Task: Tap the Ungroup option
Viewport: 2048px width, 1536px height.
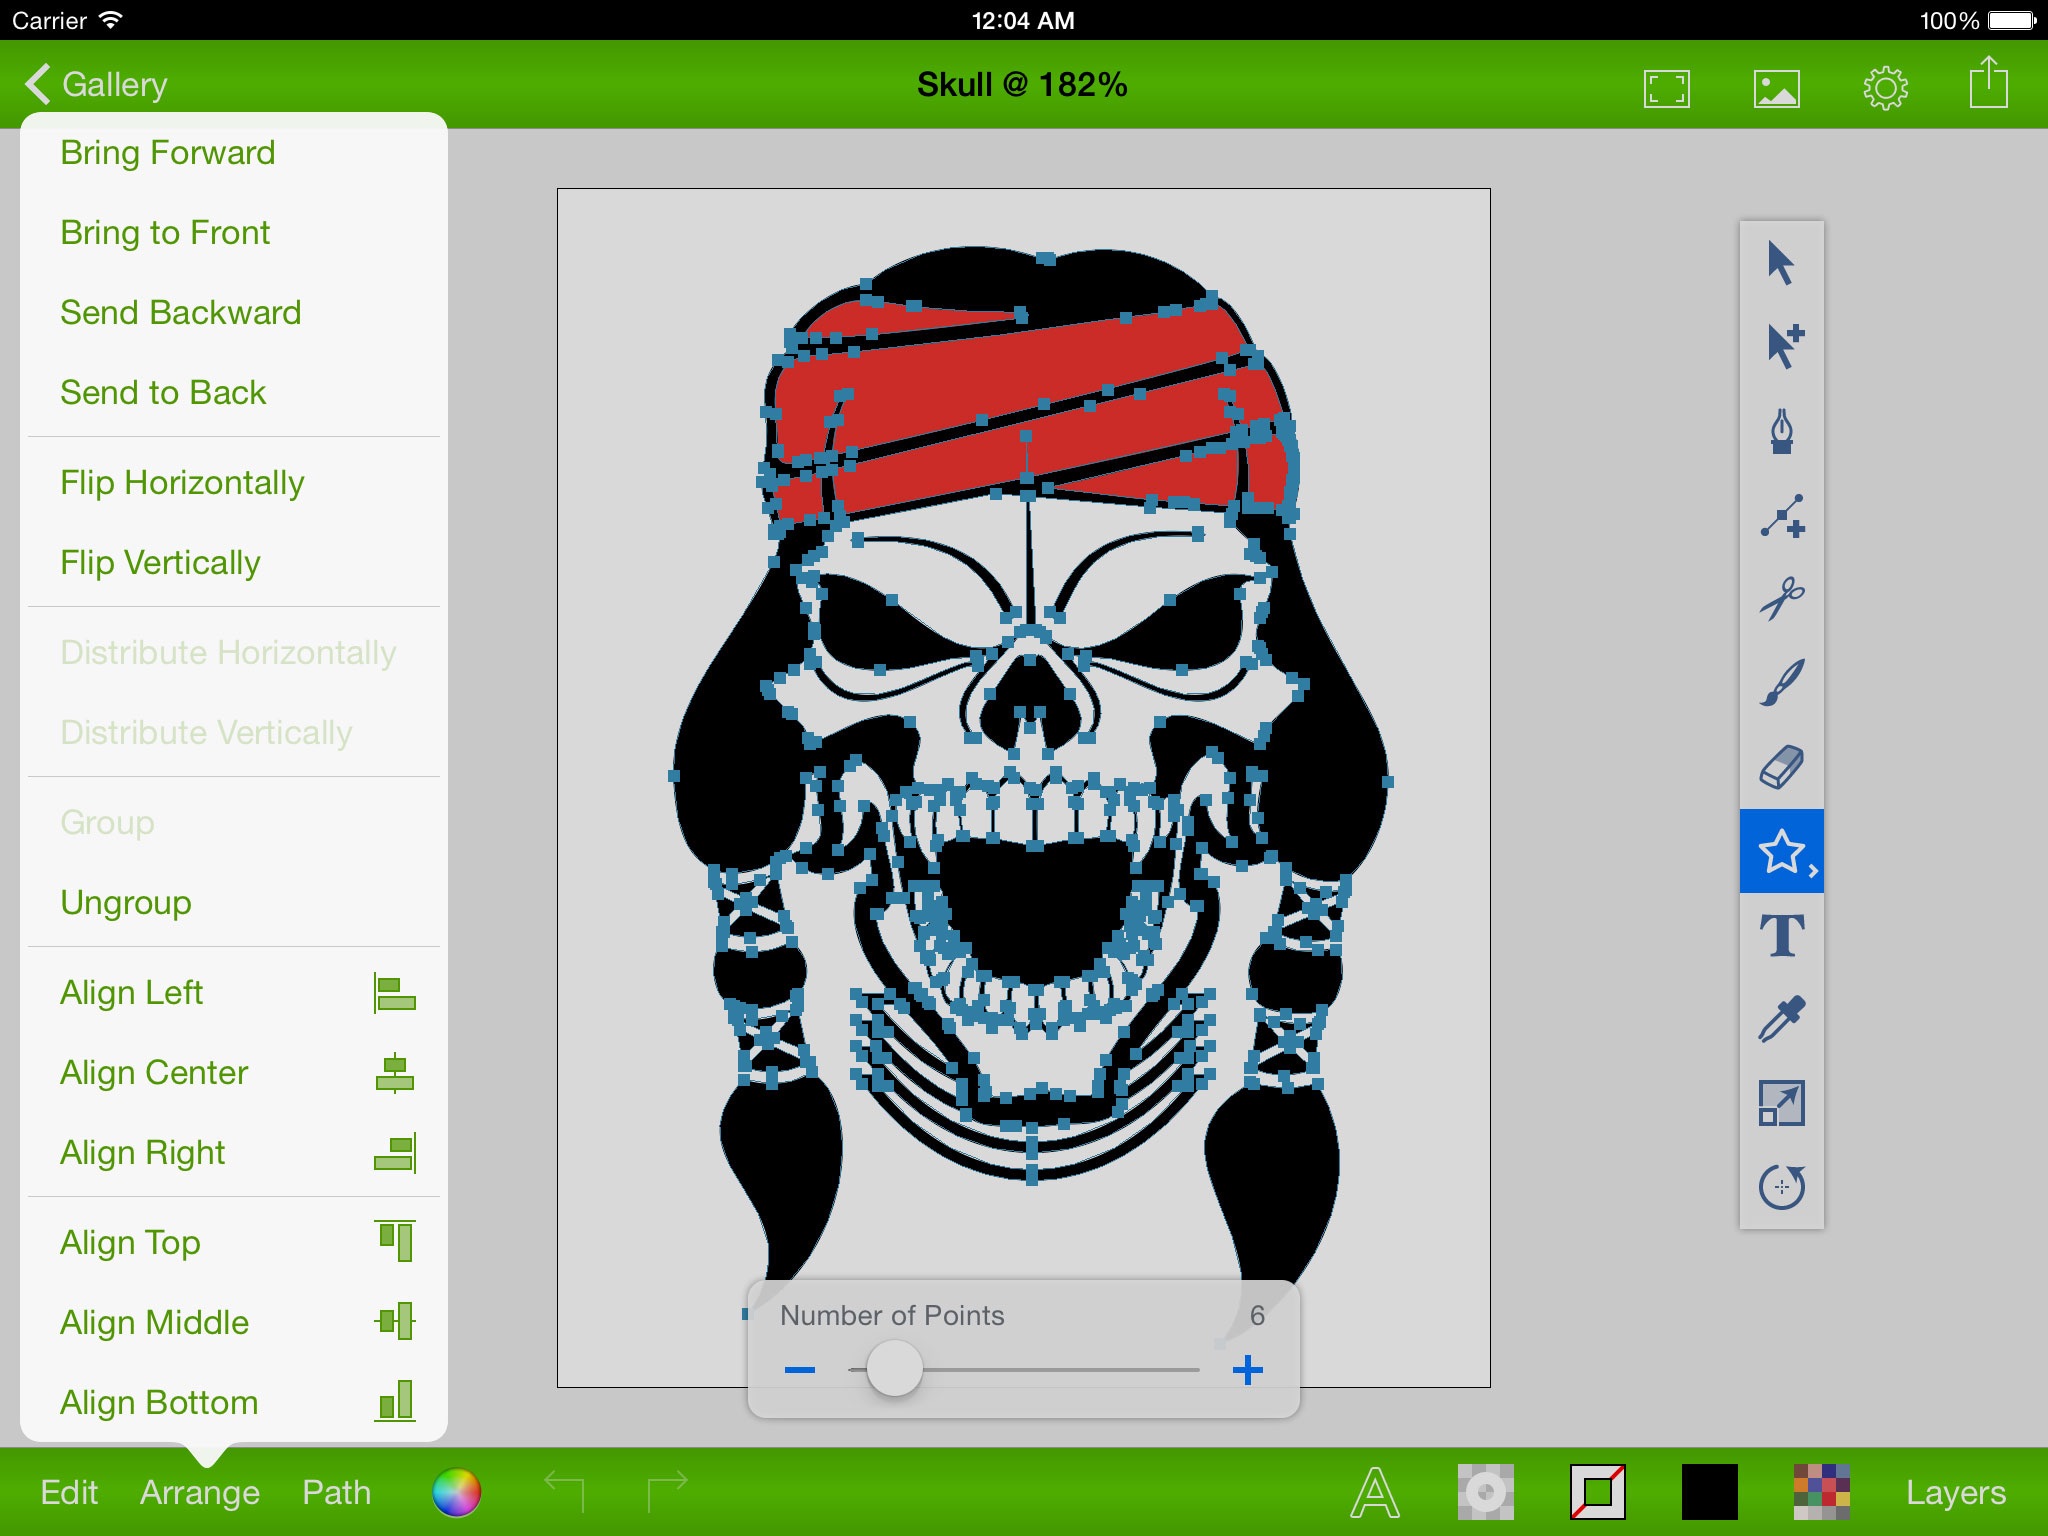Action: pyautogui.click(x=126, y=903)
